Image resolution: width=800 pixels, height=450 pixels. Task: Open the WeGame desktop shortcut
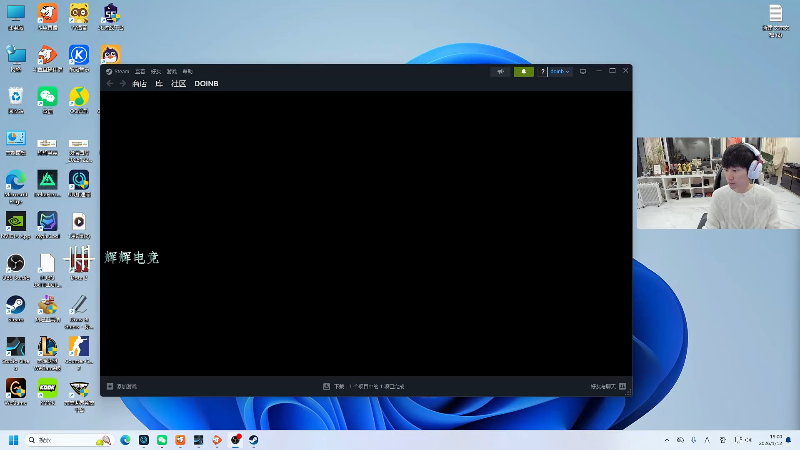click(16, 392)
